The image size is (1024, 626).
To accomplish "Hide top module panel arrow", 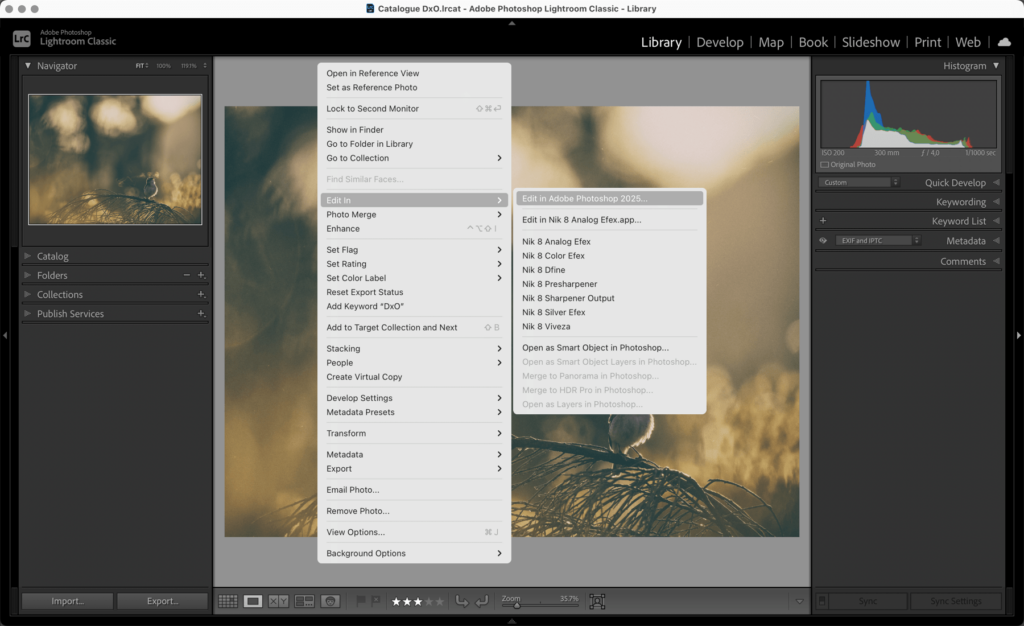I will [512, 23].
